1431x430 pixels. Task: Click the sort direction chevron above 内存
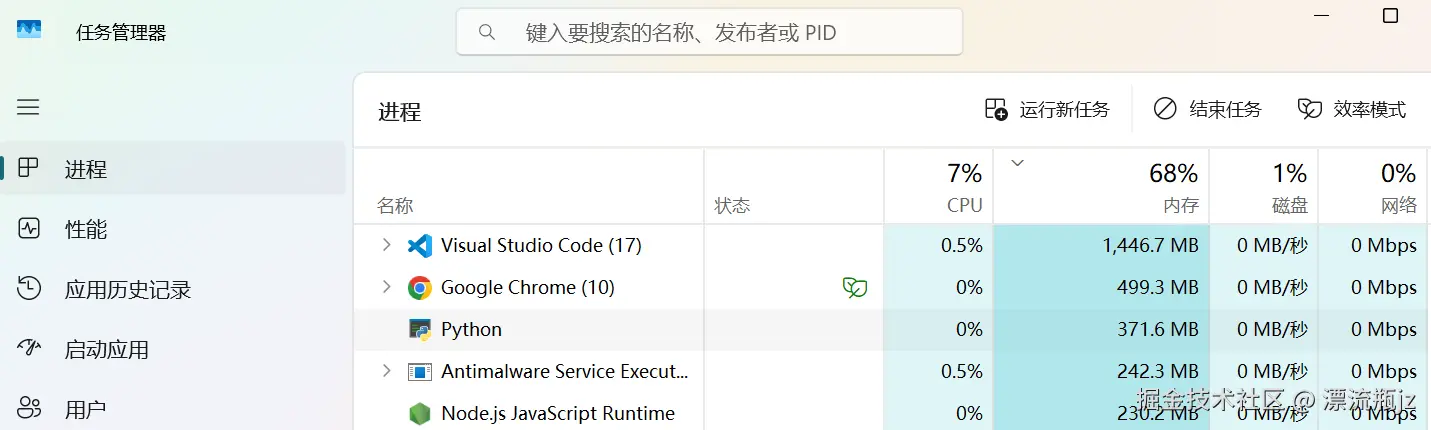1018,163
